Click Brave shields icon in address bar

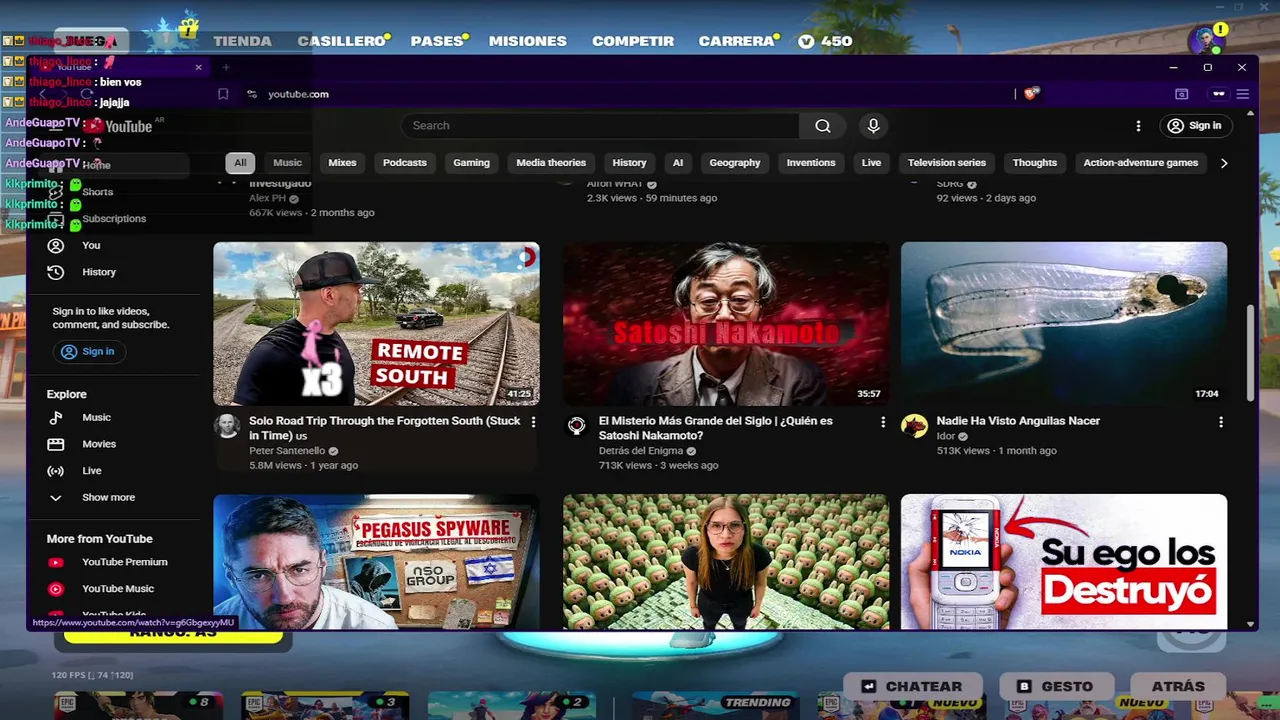tap(1032, 94)
